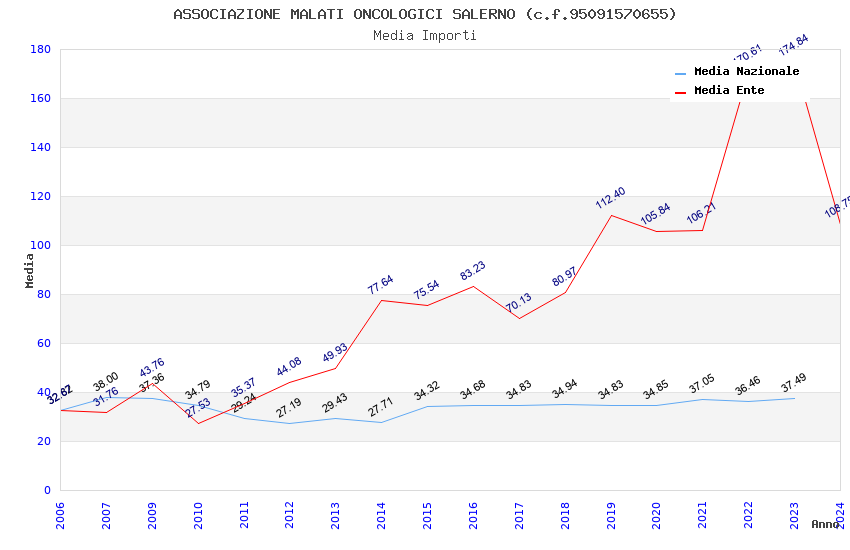
Task: Click the 27.19 data label
Action: tap(289, 408)
